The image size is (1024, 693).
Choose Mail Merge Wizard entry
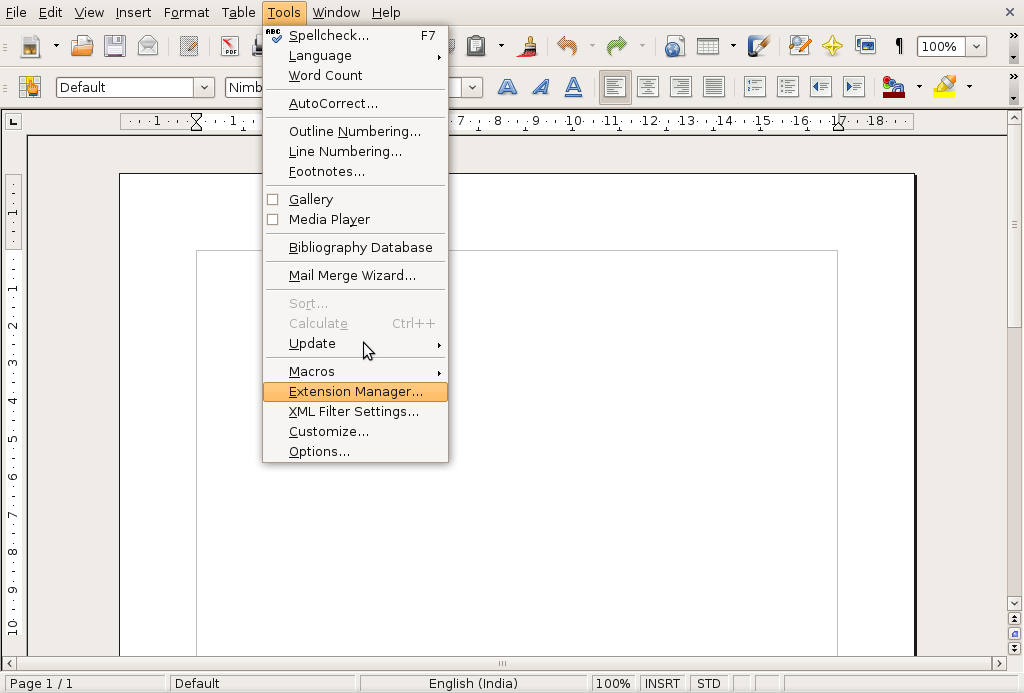pos(355,276)
